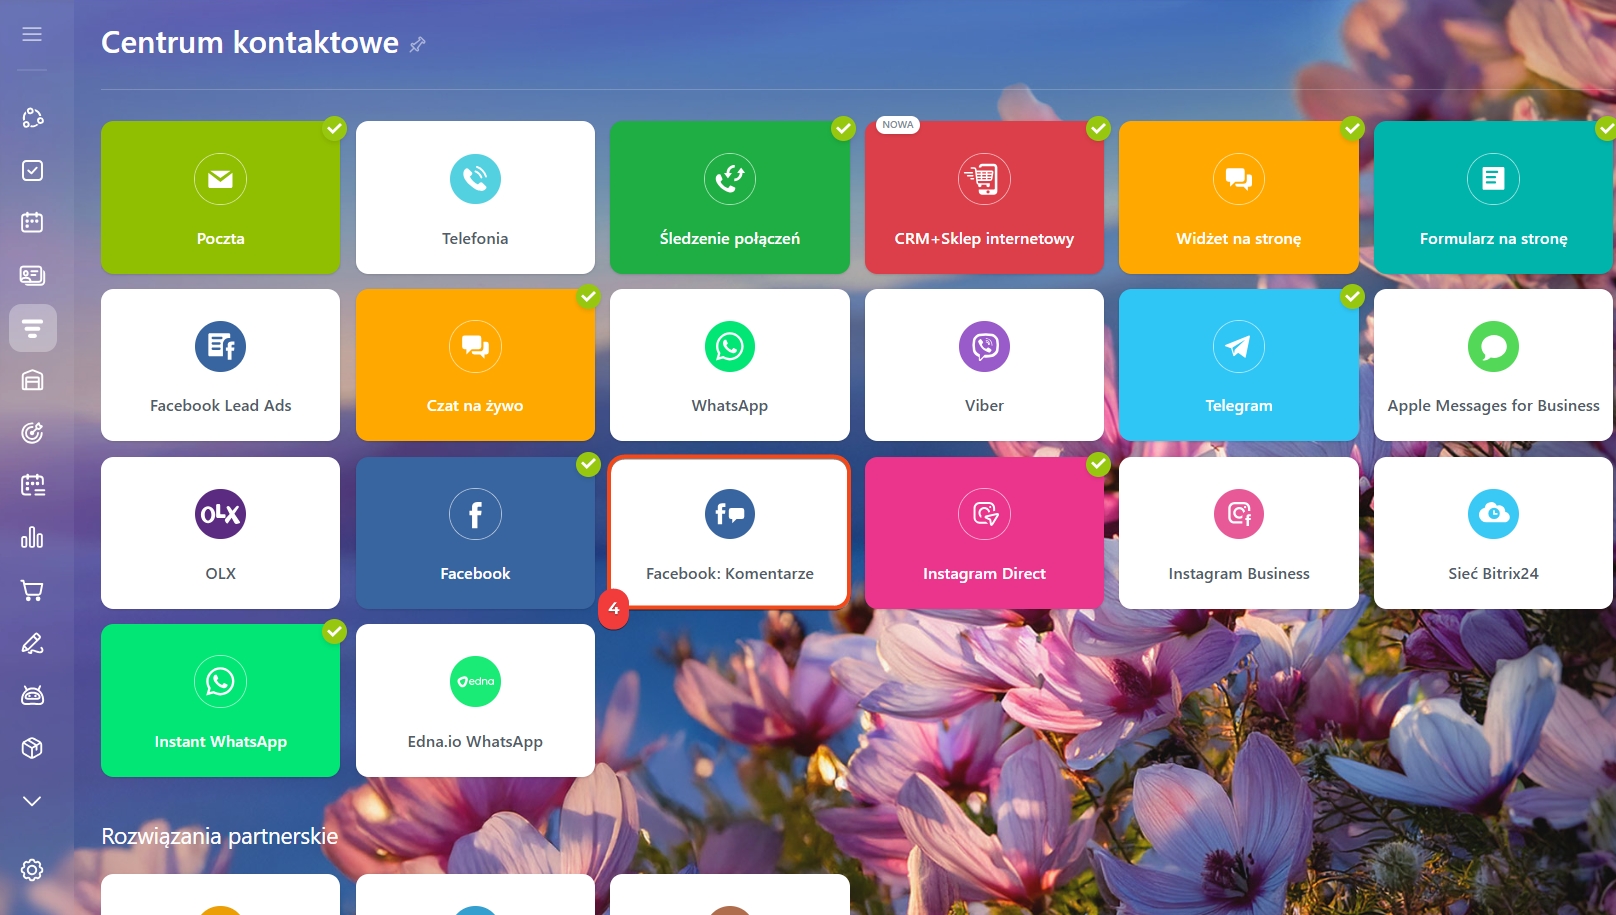The width and height of the screenshot is (1616, 915).
Task: Click the Sieć Bitrix24 cloud icon
Action: coord(1493,514)
